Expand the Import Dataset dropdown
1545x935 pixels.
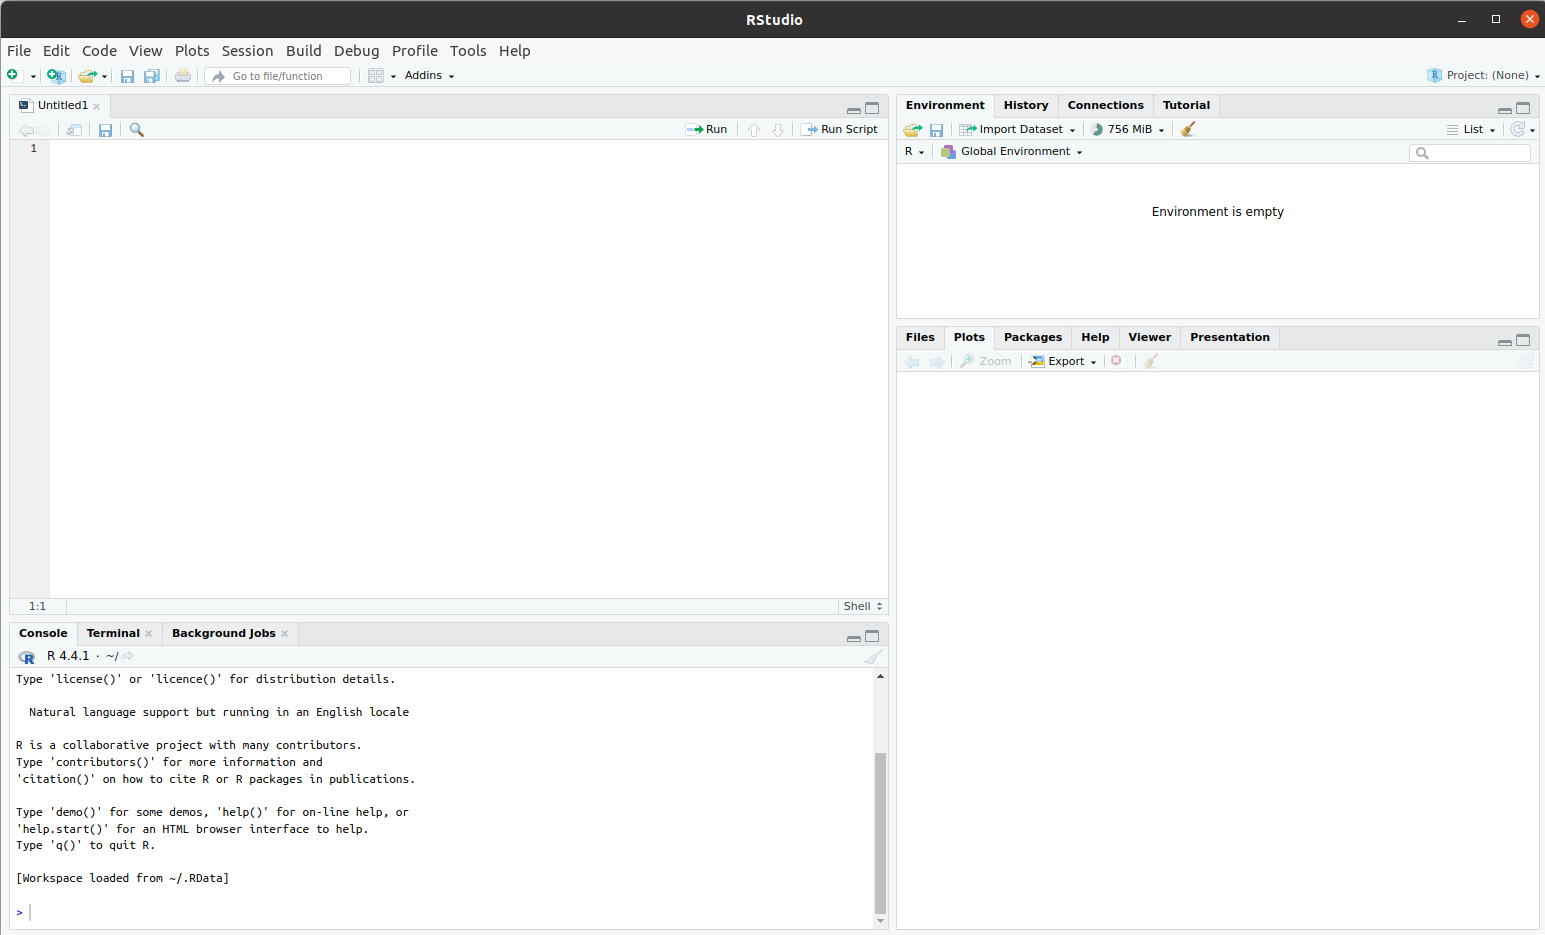pyautogui.click(x=1017, y=129)
